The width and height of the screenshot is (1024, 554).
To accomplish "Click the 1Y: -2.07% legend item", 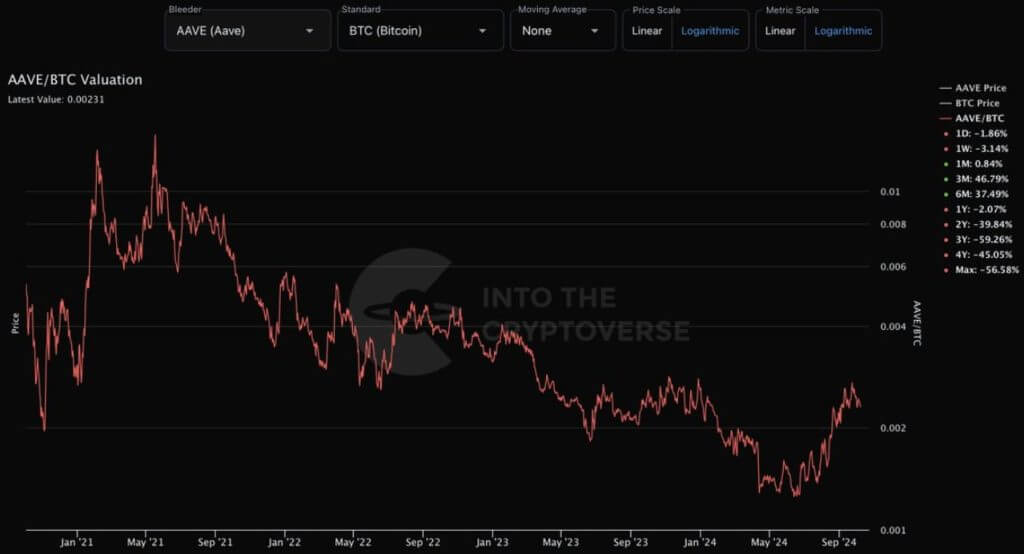I will 975,209.
